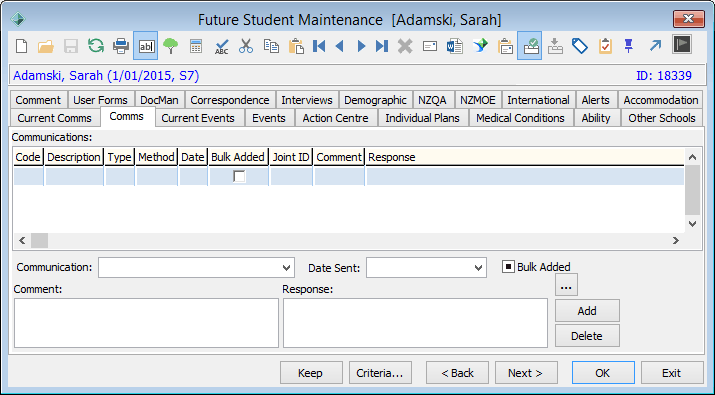
Task: Tick the Bulk Added grid row checkbox
Action: (239, 176)
